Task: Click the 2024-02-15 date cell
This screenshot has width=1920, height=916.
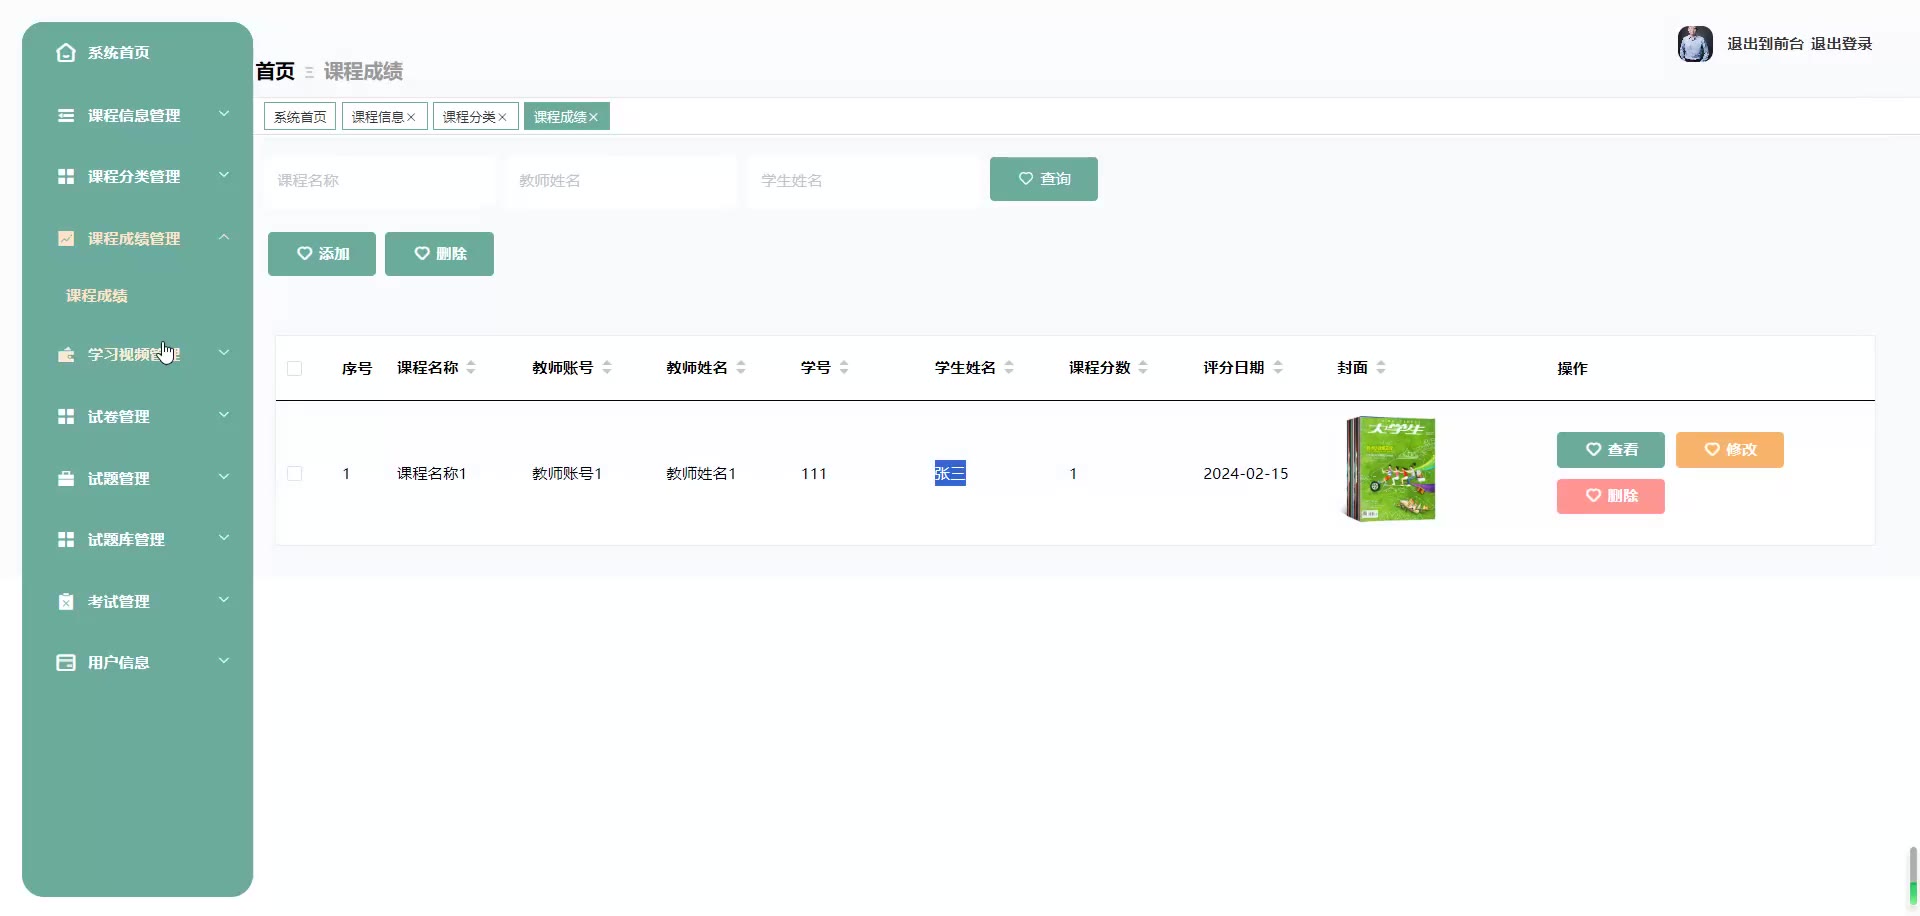Action: [1246, 474]
